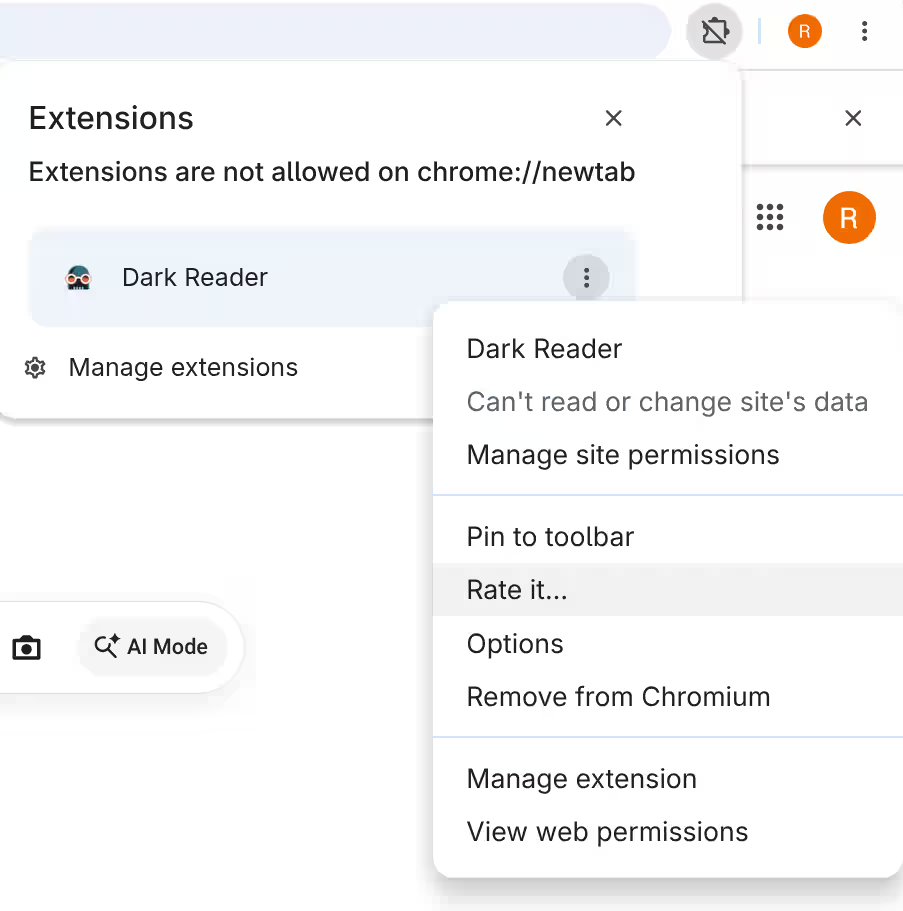Open Dark Reader's three-dot more actions

tap(586, 278)
